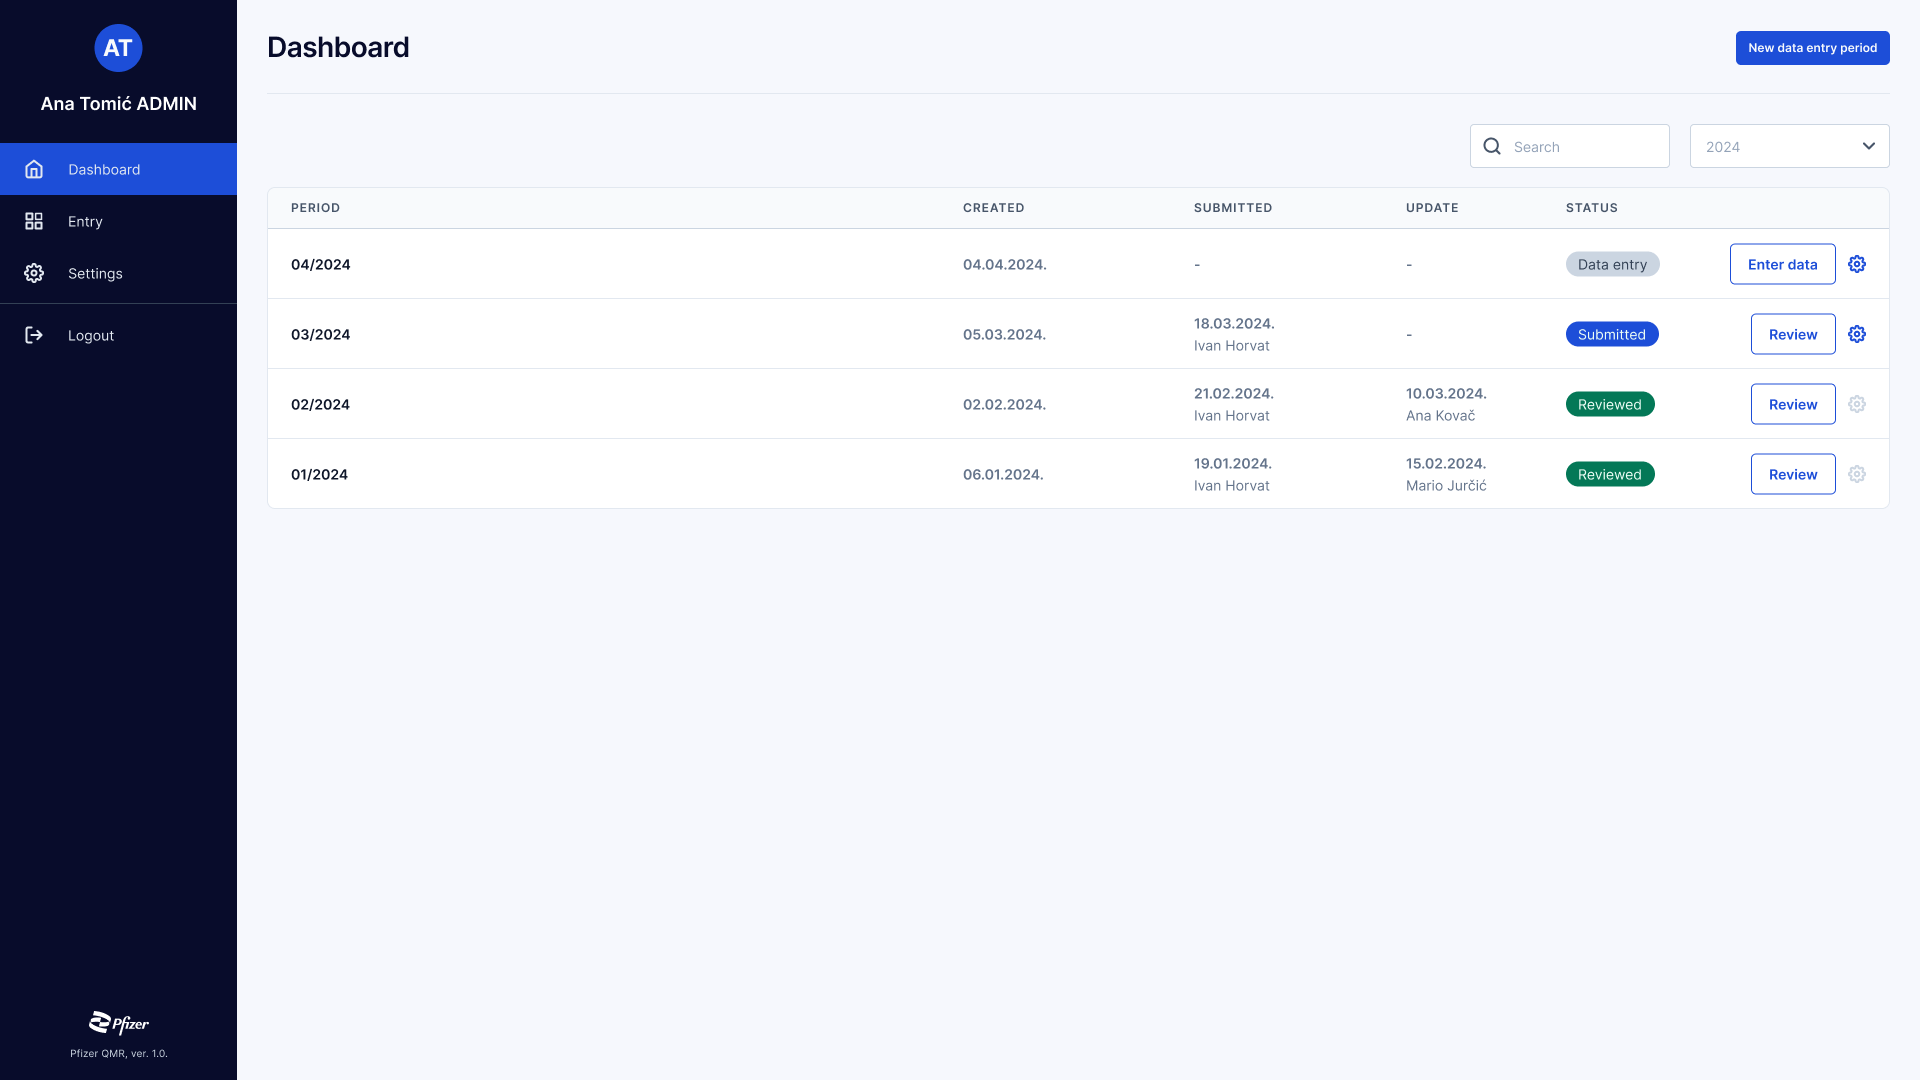The height and width of the screenshot is (1080, 1920).
Task: Click the Pfizer QMR version text
Action: [118, 1053]
